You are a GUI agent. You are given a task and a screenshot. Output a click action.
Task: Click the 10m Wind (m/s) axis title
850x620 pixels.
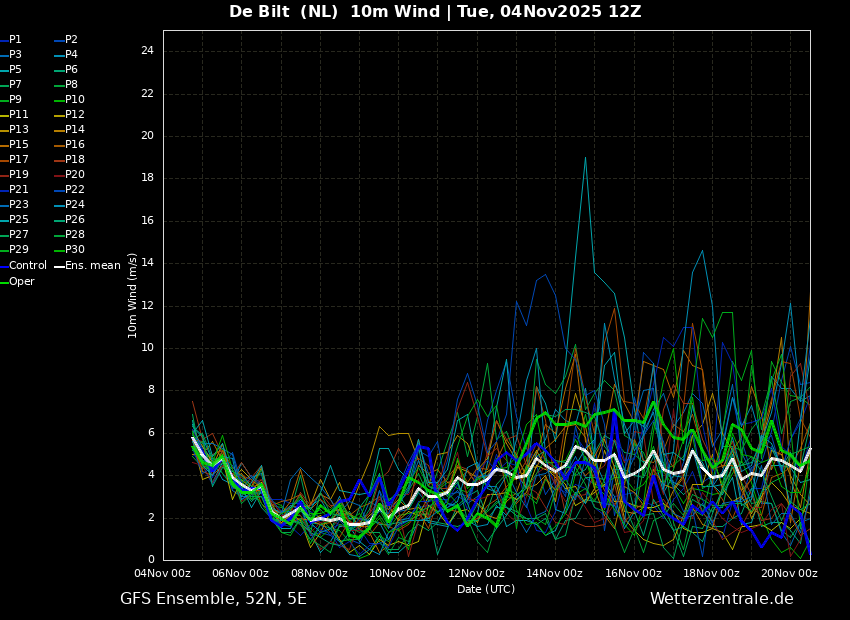click(133, 295)
